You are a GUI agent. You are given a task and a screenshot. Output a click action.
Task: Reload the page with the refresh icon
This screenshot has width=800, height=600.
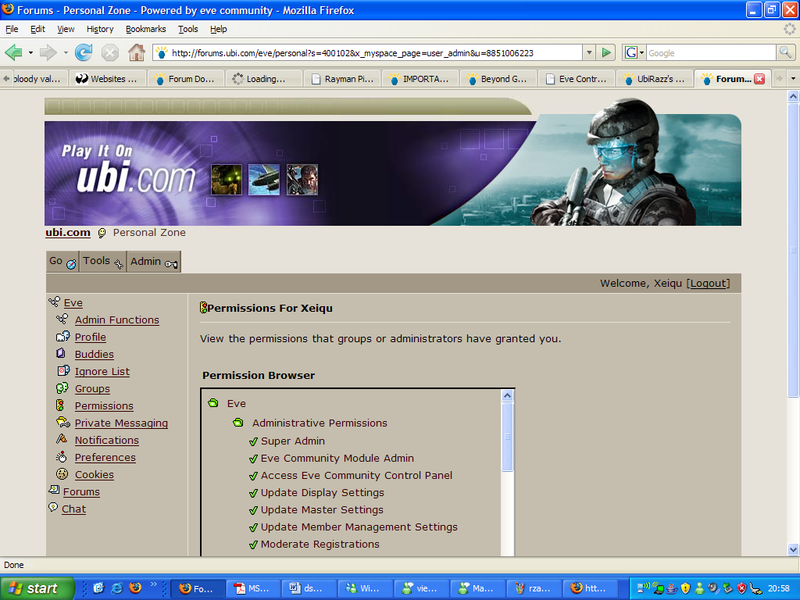point(83,52)
